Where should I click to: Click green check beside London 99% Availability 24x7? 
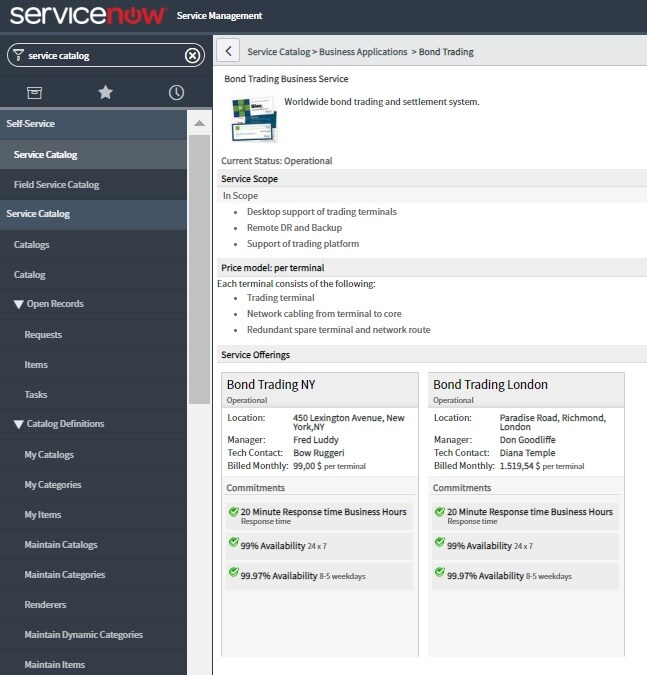tap(440, 542)
